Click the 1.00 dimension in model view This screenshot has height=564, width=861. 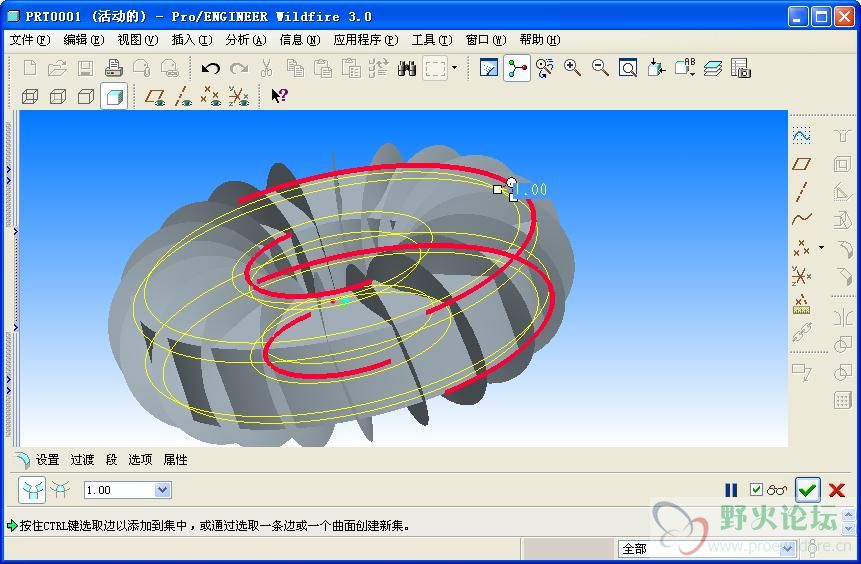531,189
